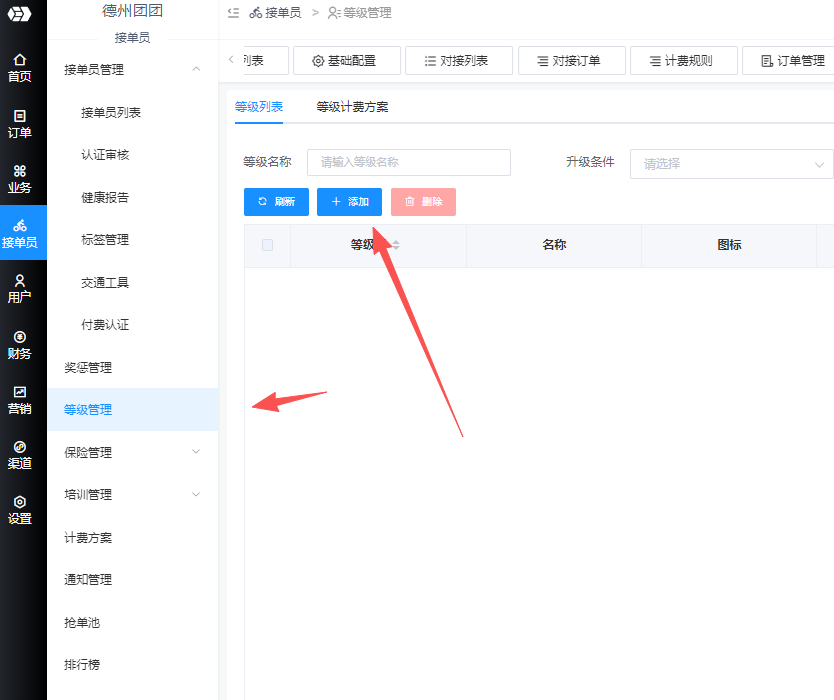Screen dimensions: 834x700
Task: Switch to the 等级计费方案 tab
Action: click(x=352, y=107)
